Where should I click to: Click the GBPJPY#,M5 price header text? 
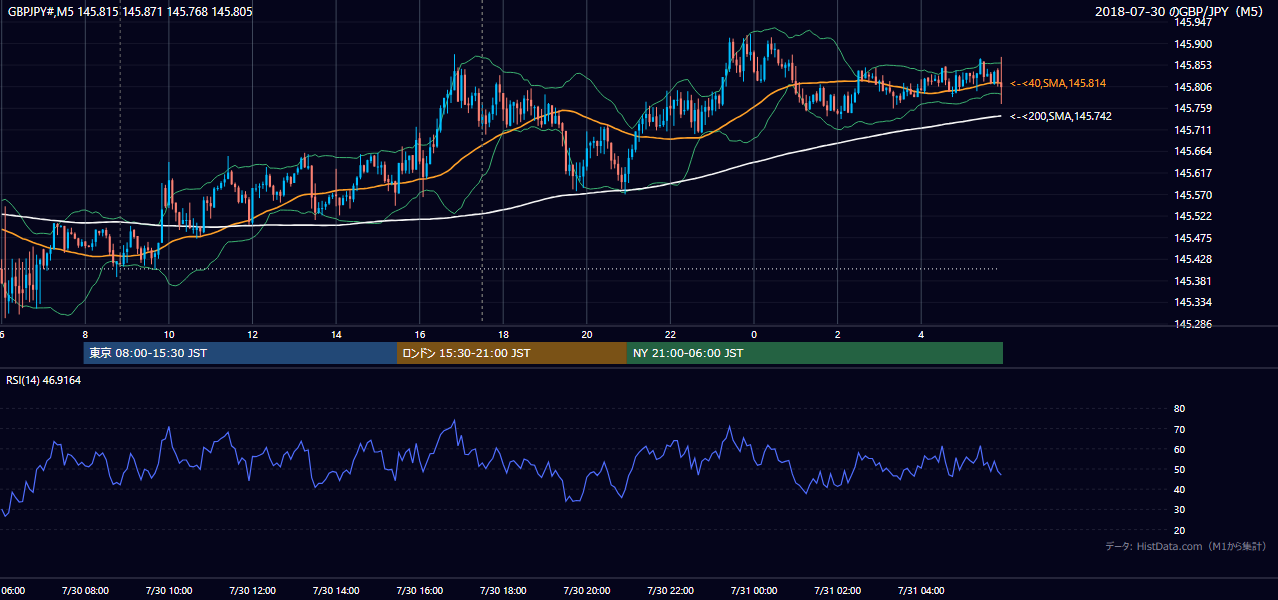click(130, 12)
